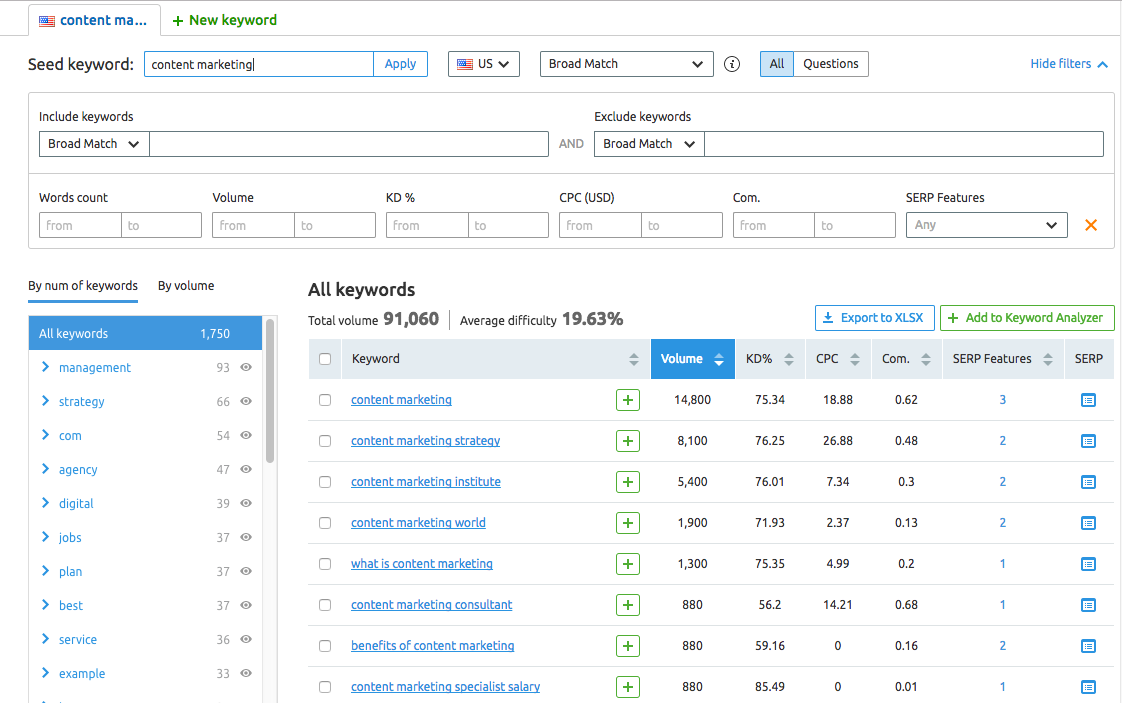Select the 'All keywords' group row

tap(145, 334)
